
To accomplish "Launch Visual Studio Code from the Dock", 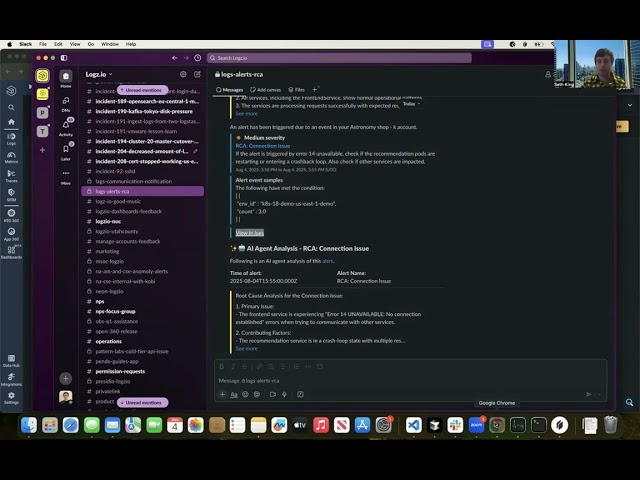I will [x=413, y=425].
